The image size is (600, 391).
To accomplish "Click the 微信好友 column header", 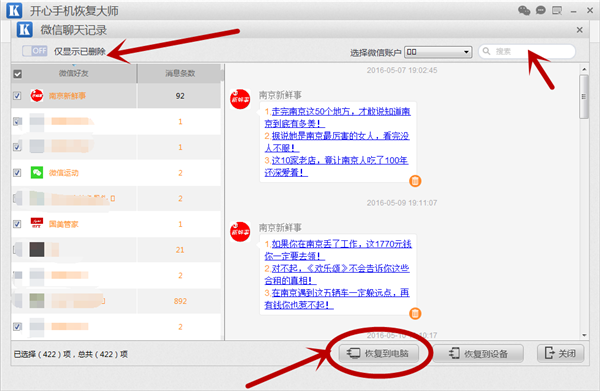I will (x=73, y=73).
